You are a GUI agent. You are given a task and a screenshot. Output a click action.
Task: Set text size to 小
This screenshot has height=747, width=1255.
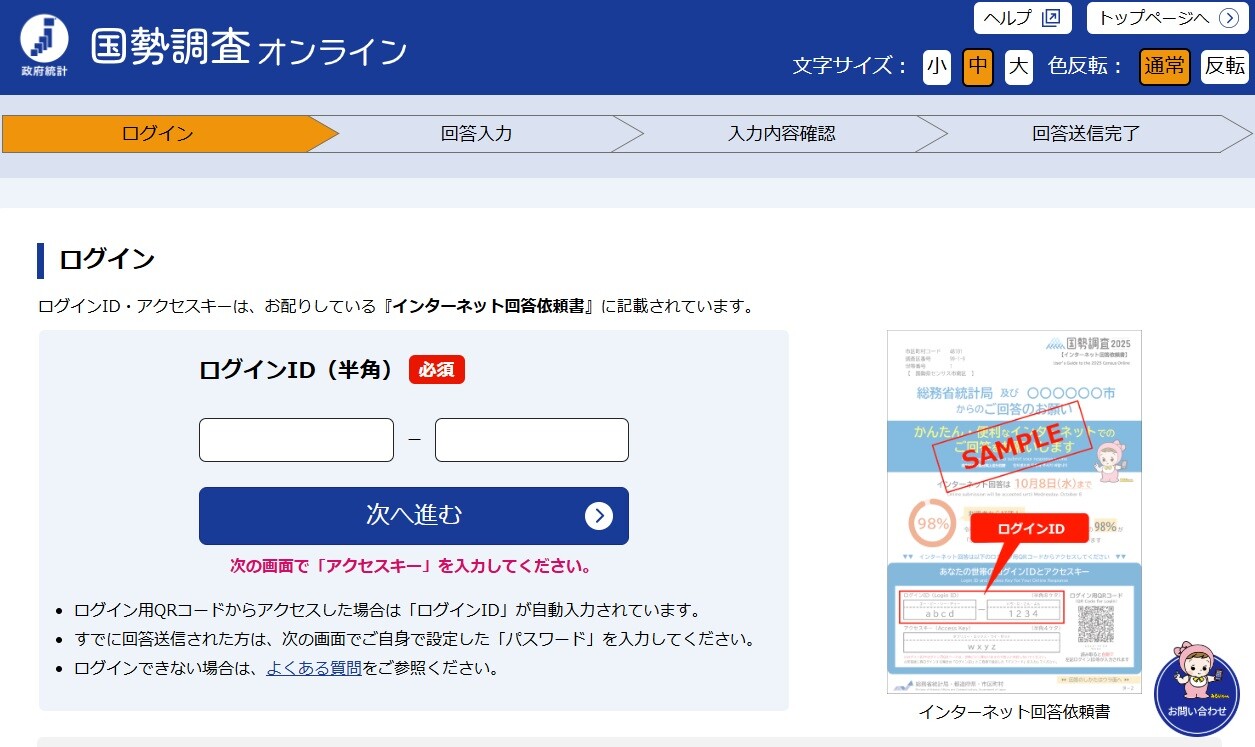[x=937, y=67]
